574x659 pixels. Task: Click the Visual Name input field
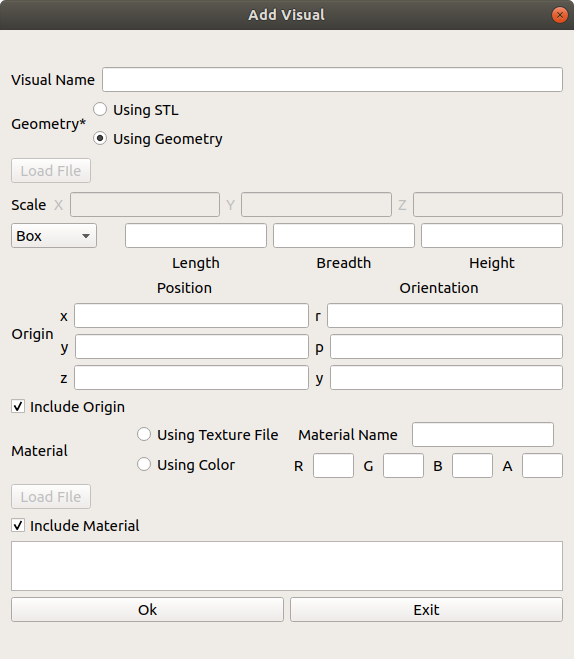click(332, 79)
